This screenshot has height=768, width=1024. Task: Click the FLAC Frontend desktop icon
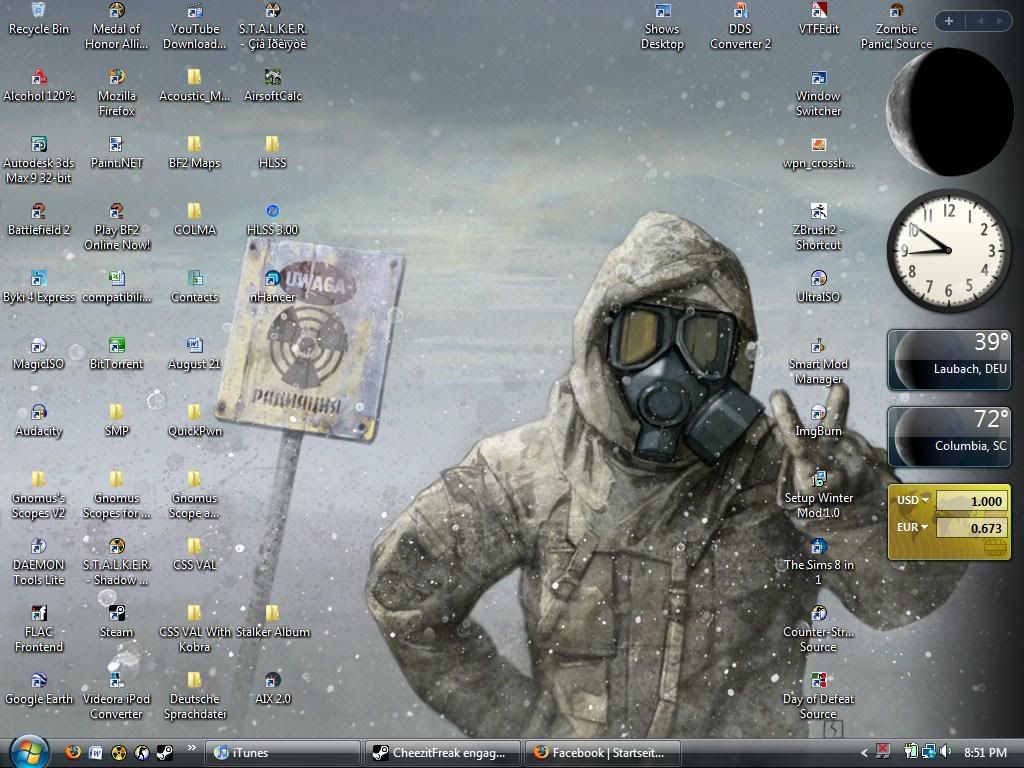pos(39,629)
